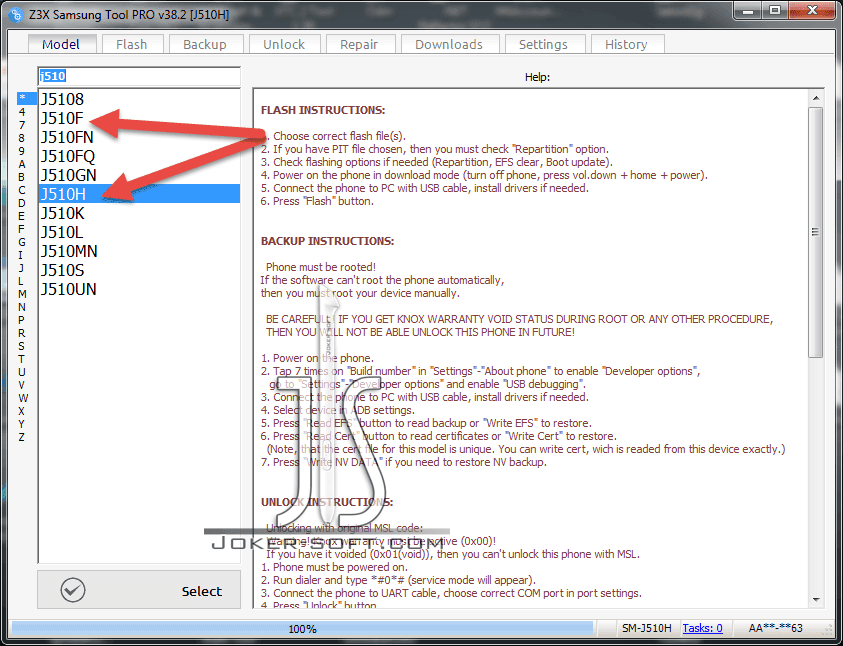The width and height of the screenshot is (843, 646).
Task: Filter models by letter U
Action: (x=22, y=372)
